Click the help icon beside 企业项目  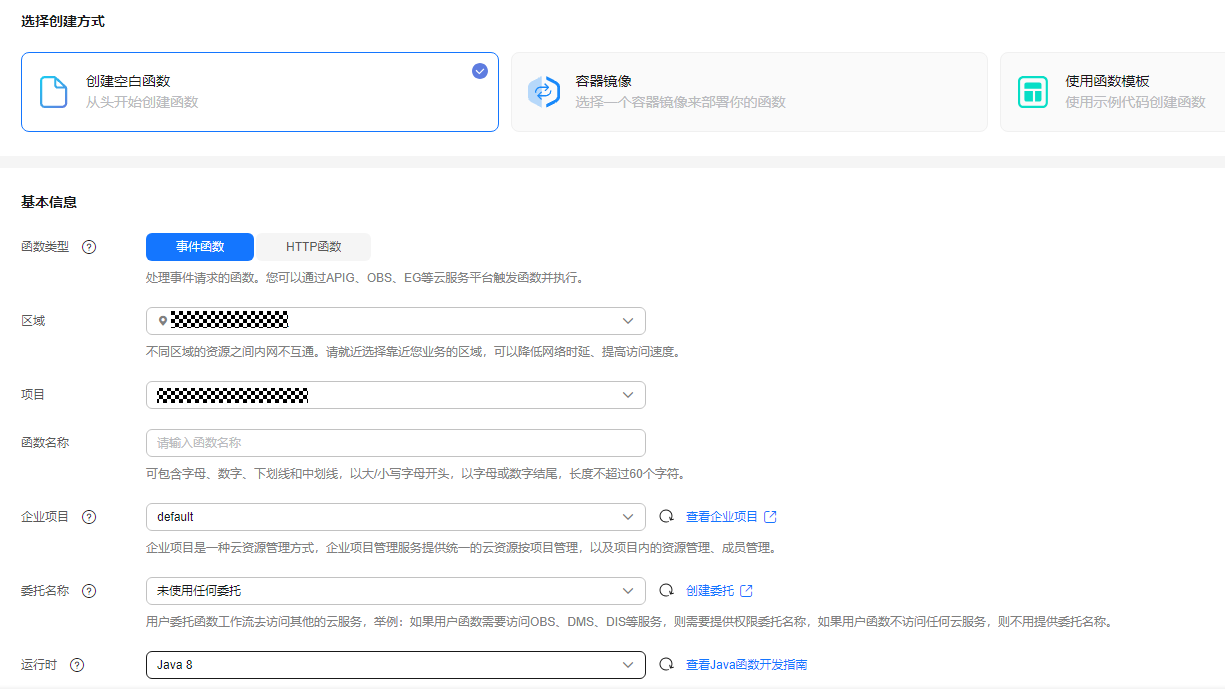89,517
